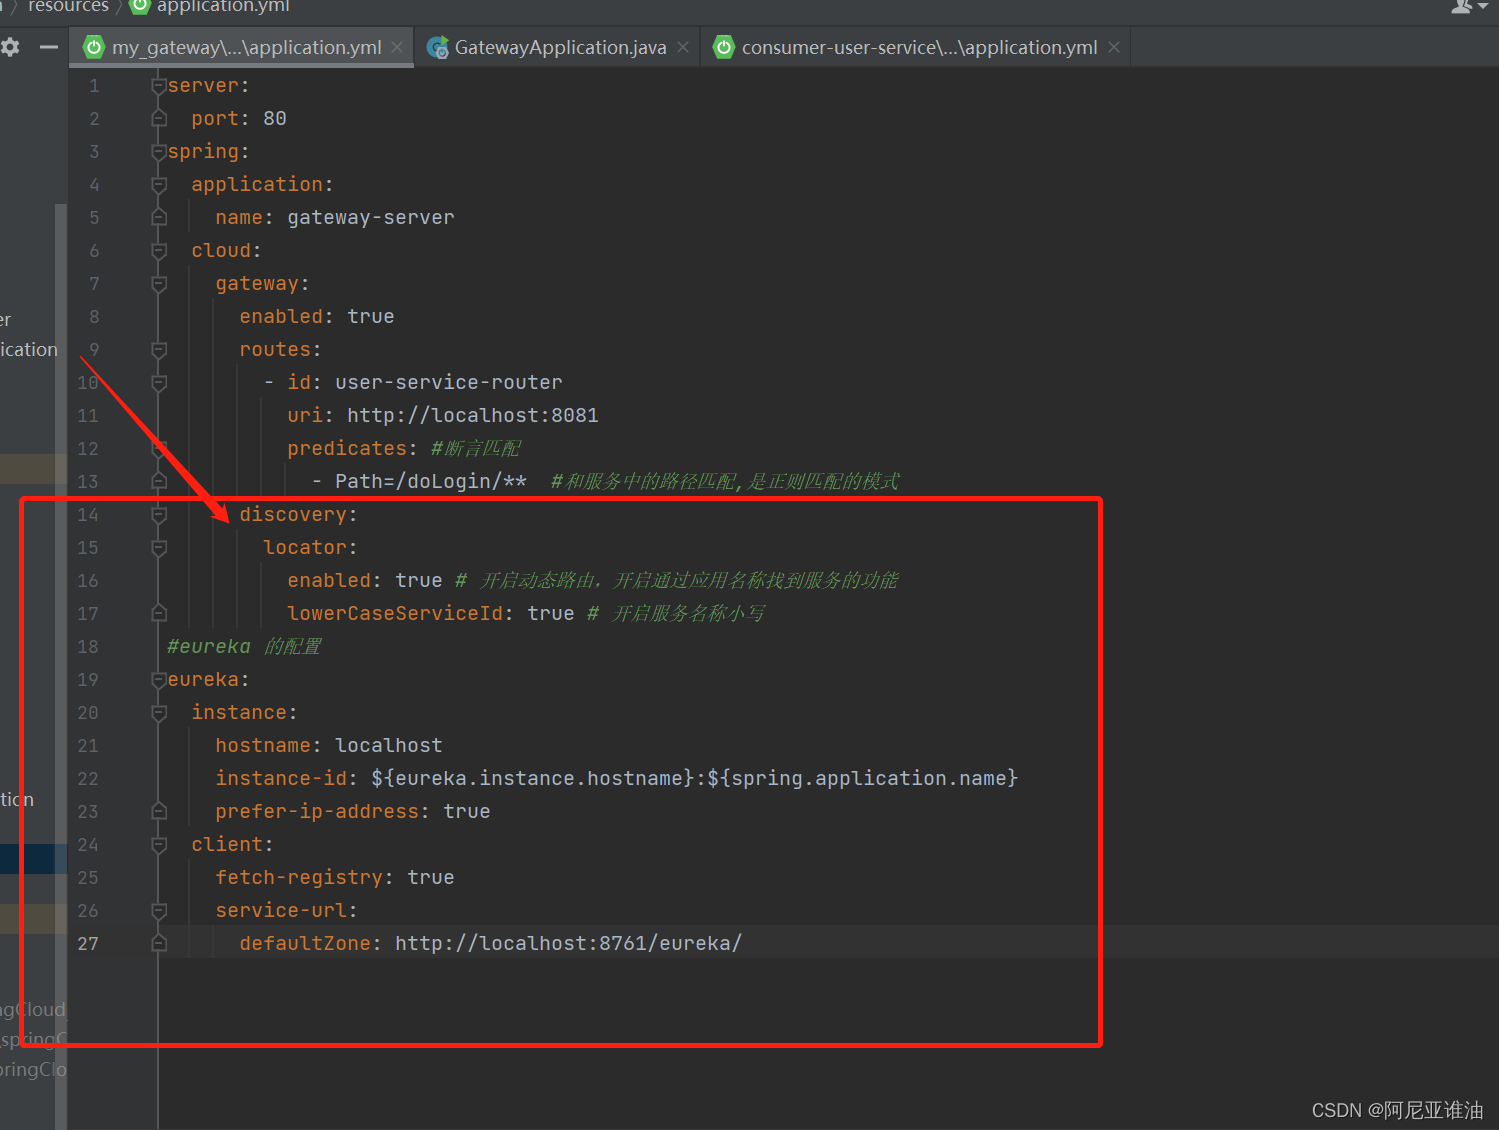
Task: Click line number 27 in the gutter
Action: [88, 944]
